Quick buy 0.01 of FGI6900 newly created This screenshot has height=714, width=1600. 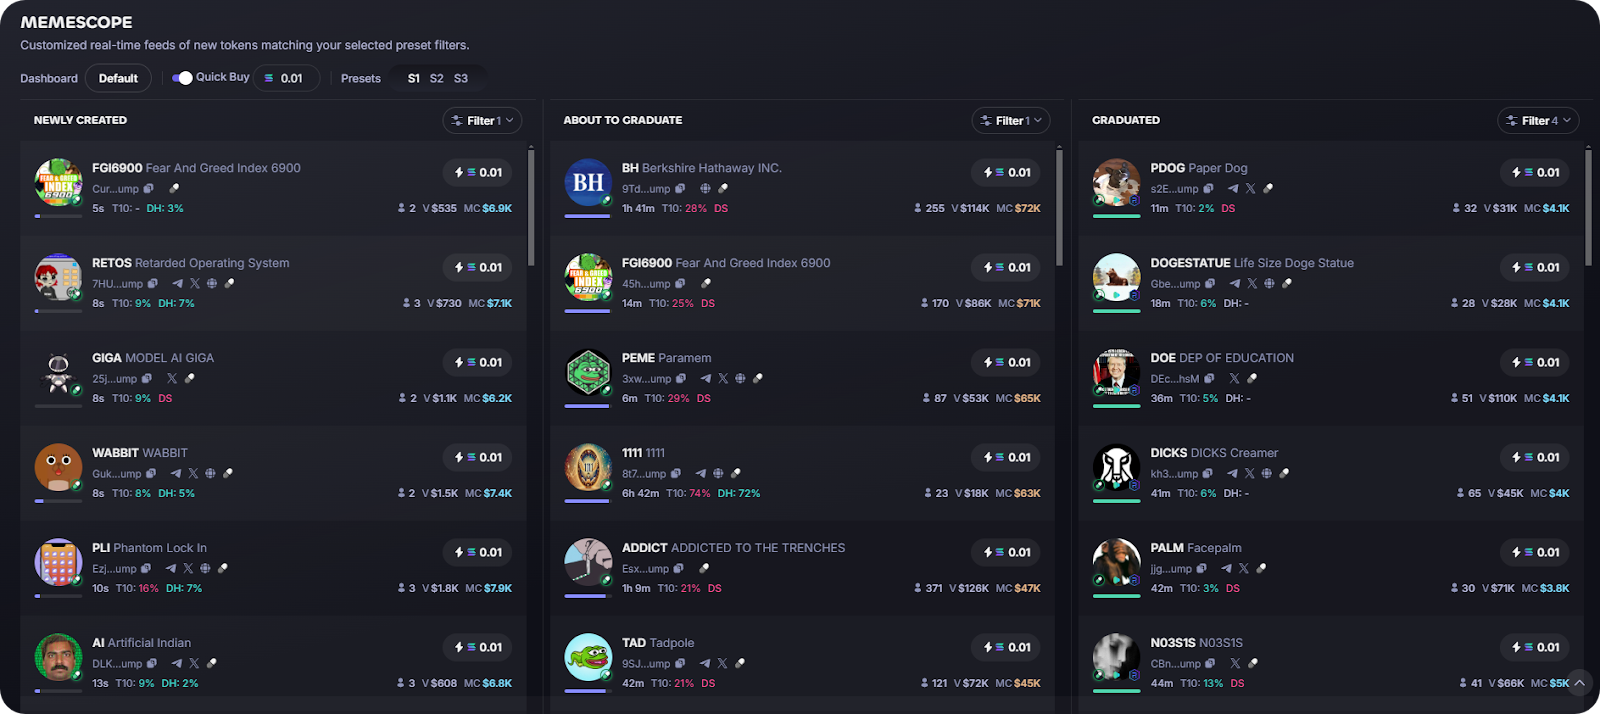pos(478,172)
